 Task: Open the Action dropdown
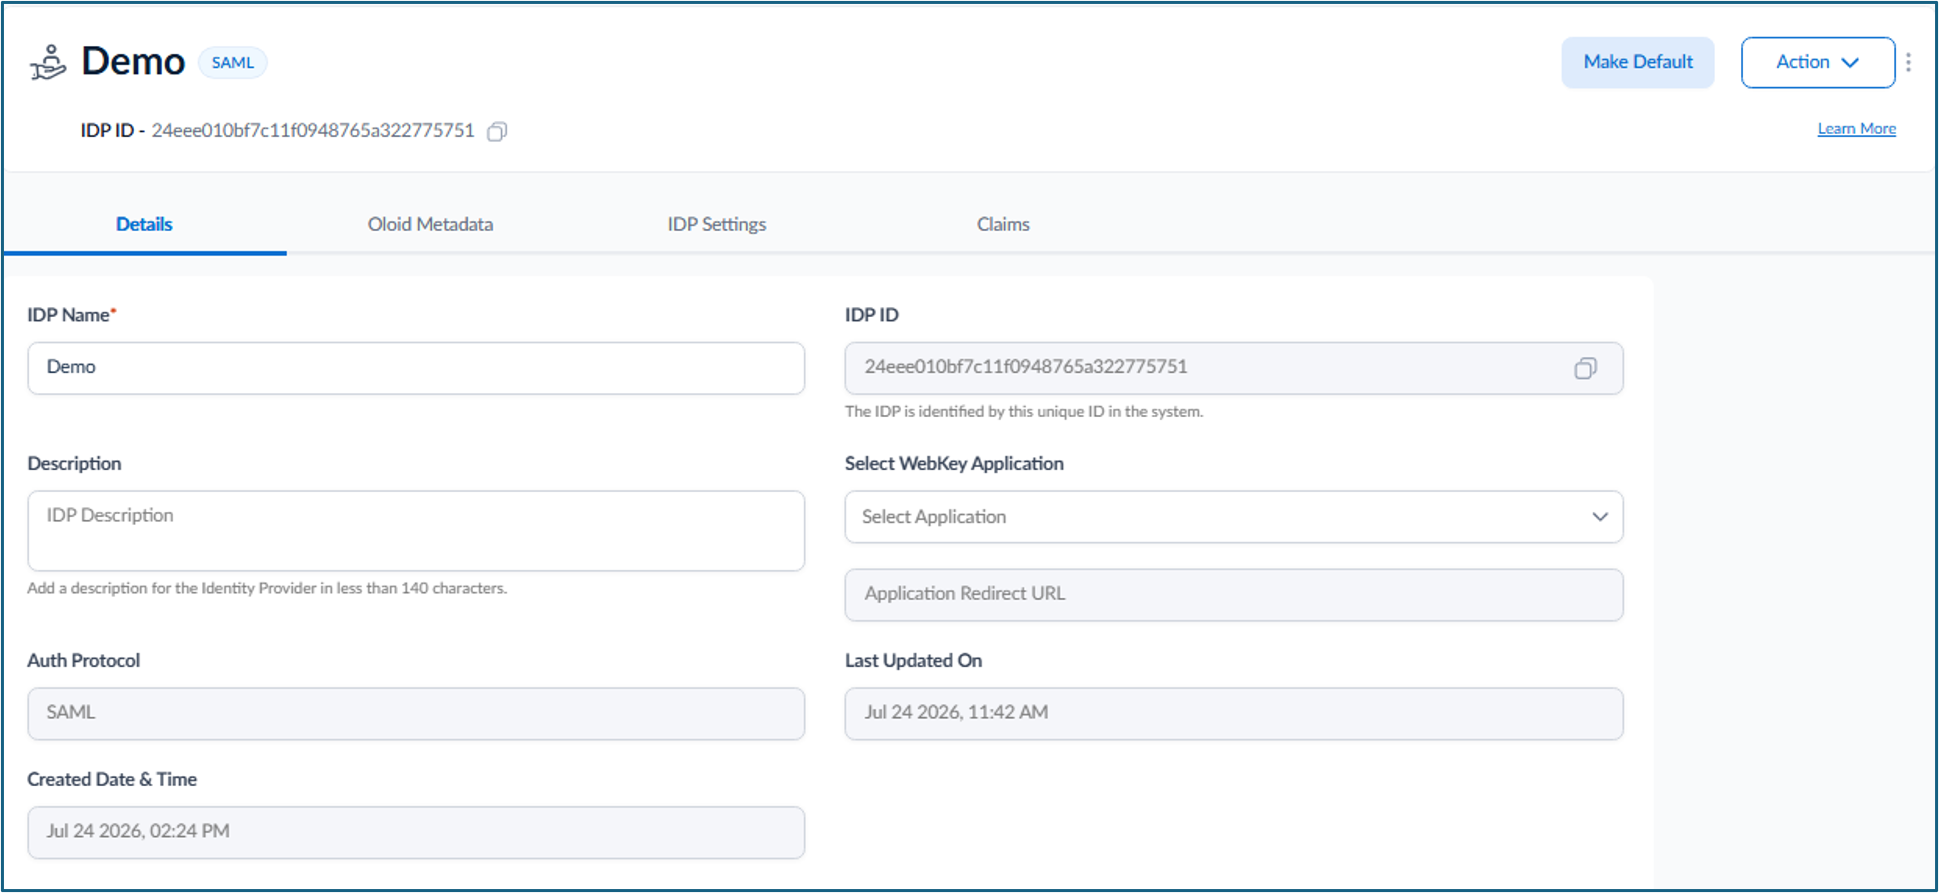point(1817,62)
